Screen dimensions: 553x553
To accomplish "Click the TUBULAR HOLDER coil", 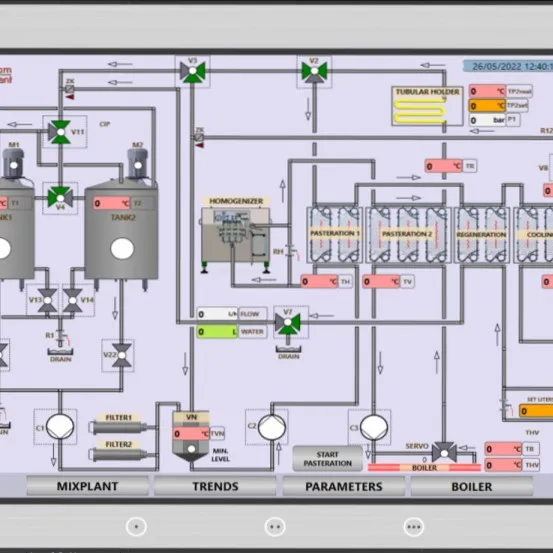I will [x=420, y=111].
